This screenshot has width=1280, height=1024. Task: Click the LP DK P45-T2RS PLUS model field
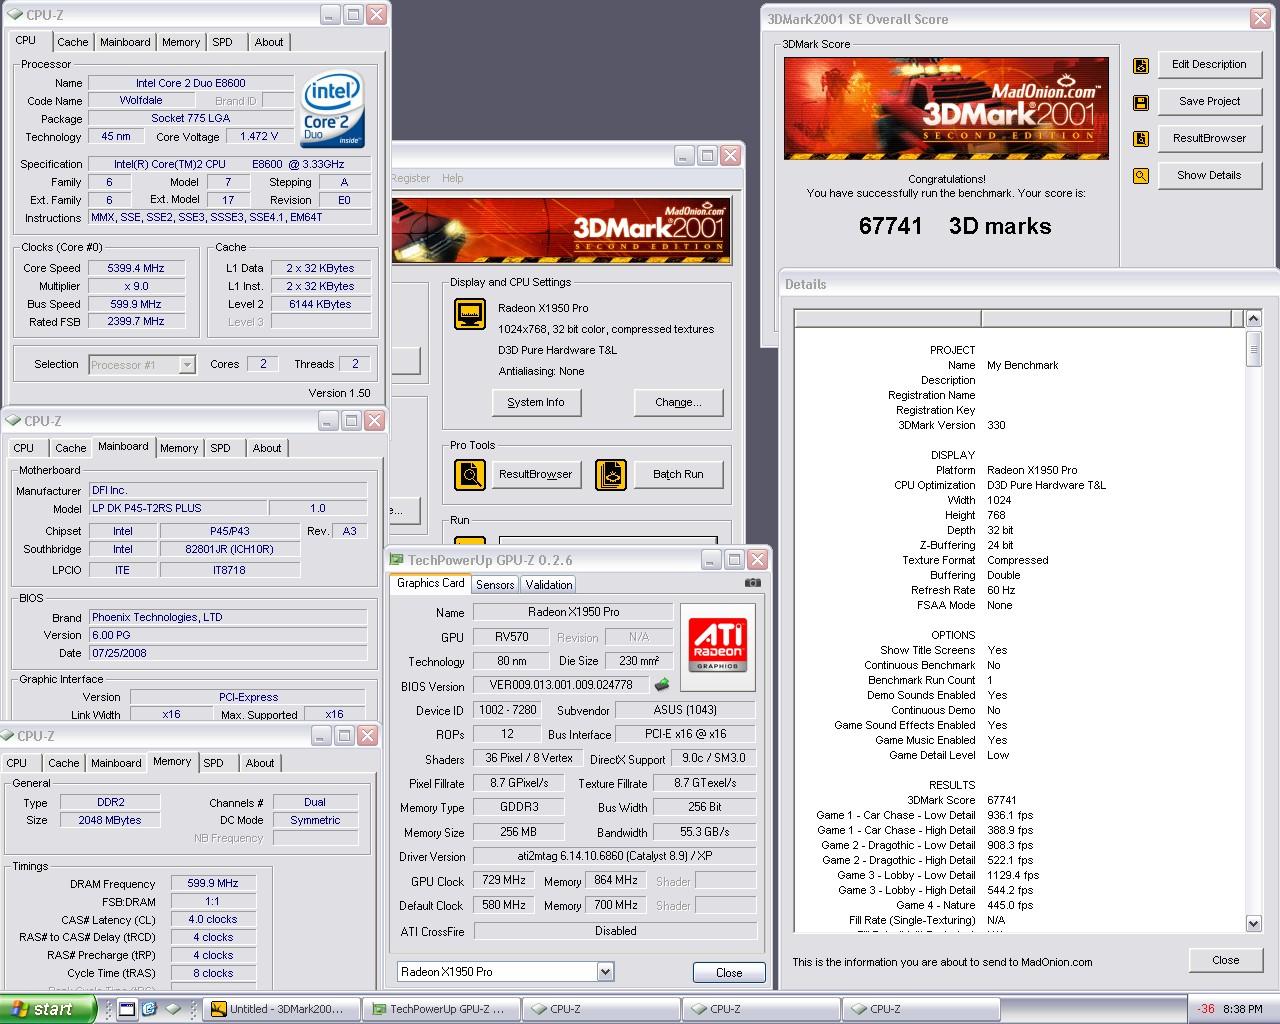click(178, 508)
